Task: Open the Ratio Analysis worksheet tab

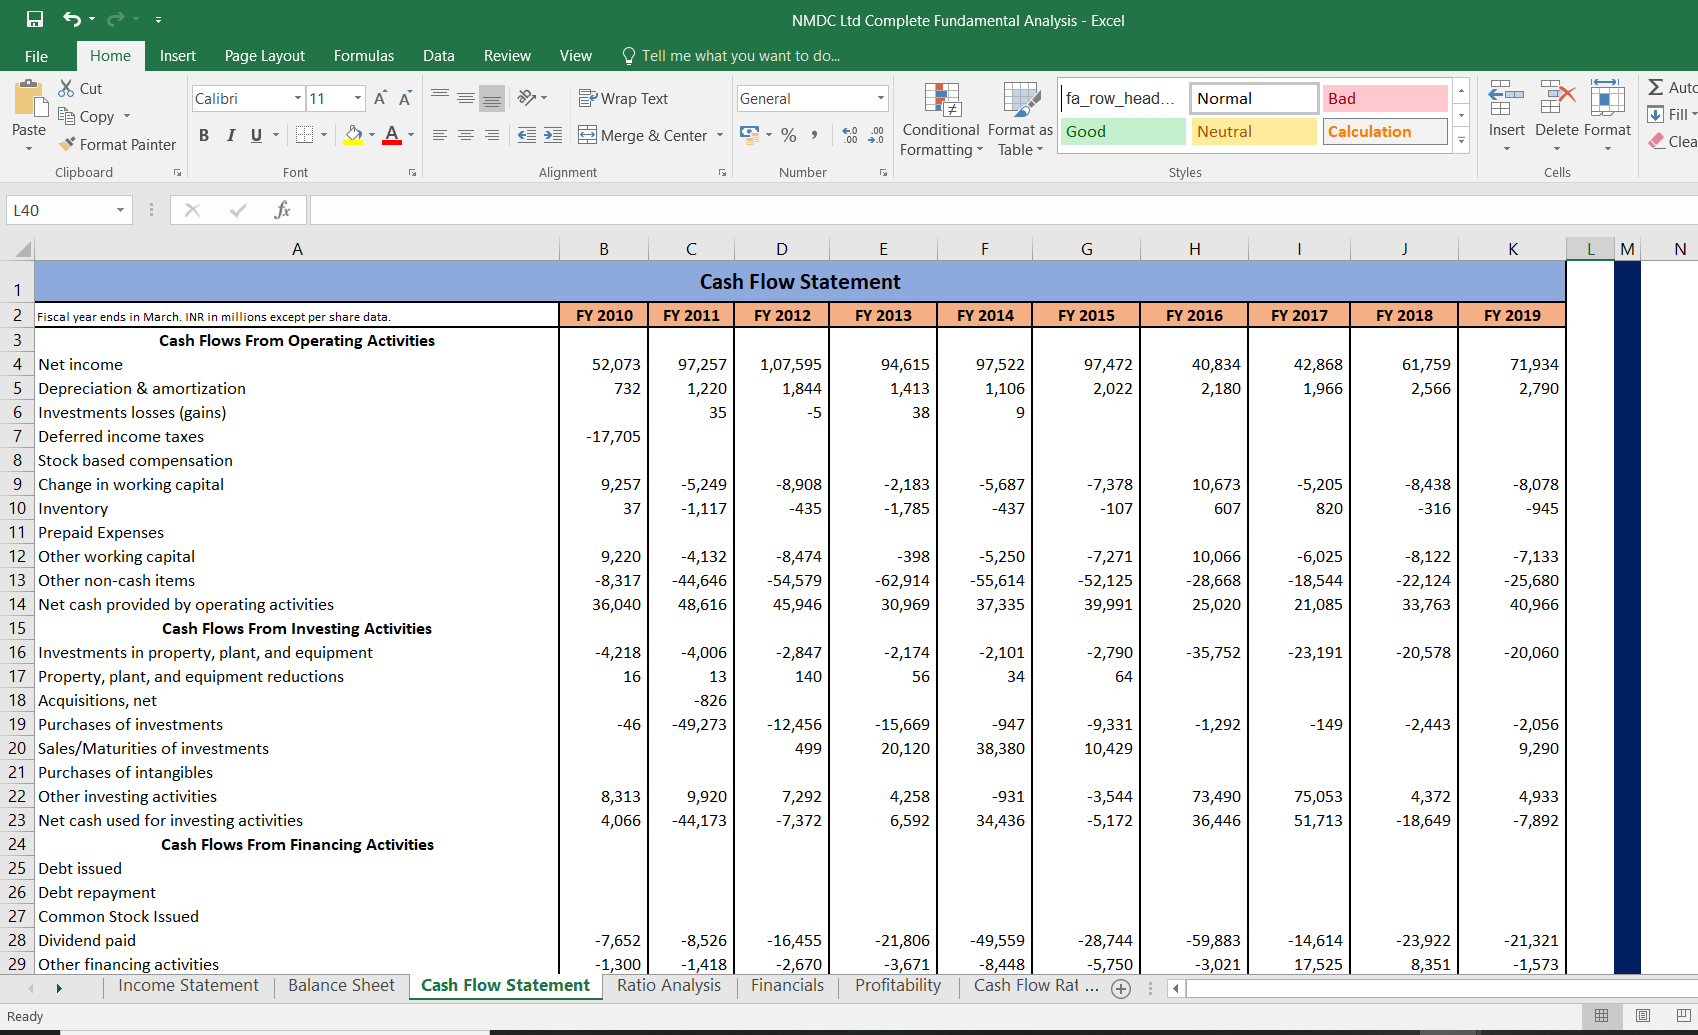Action: point(668,986)
